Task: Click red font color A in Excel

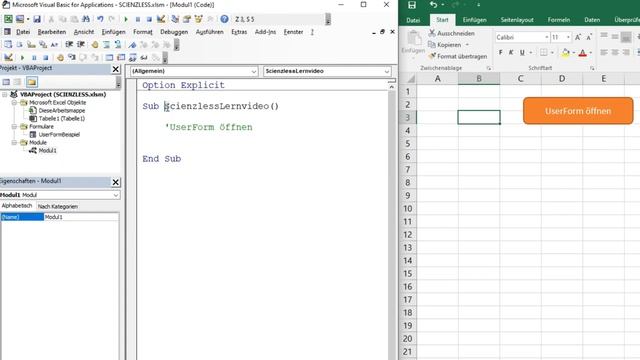Action: pyautogui.click(x=582, y=53)
